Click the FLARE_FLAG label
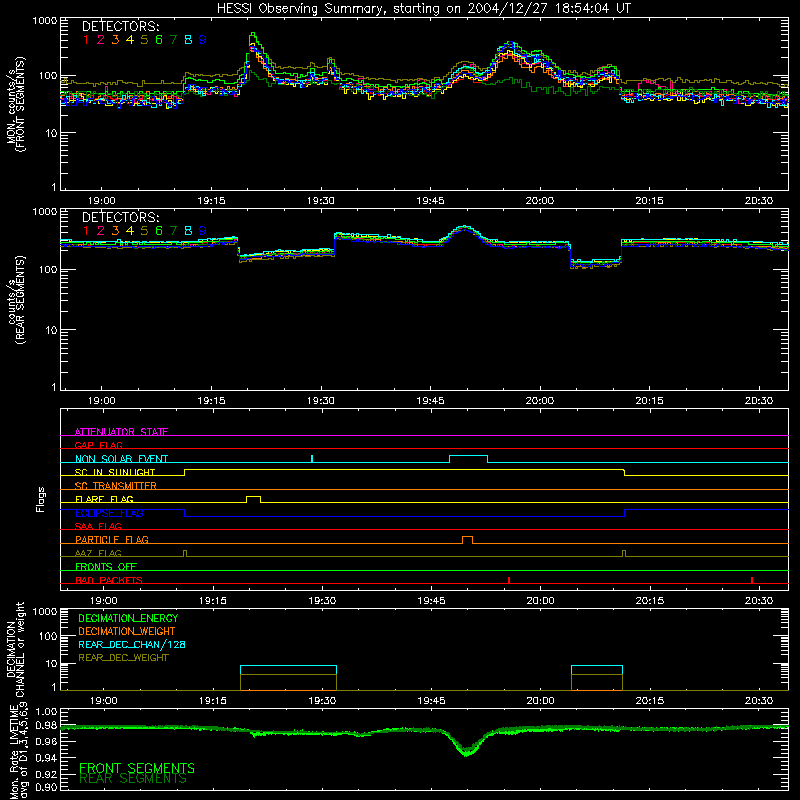 104,499
